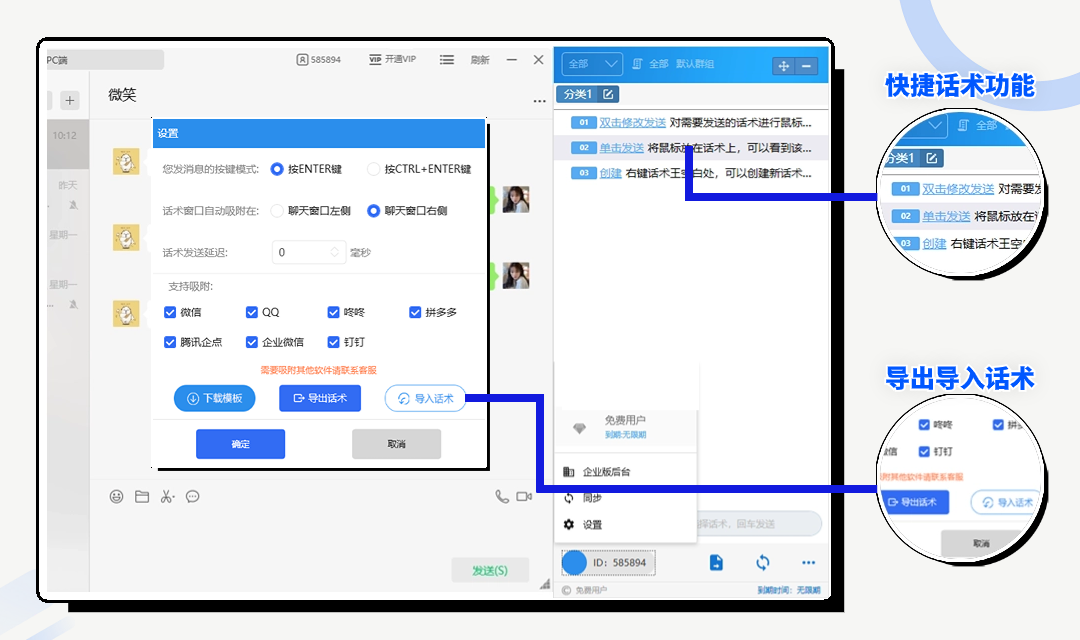The width and height of the screenshot is (1080, 640).
Task: Click the blue document export icon at bottom
Action: 717,563
